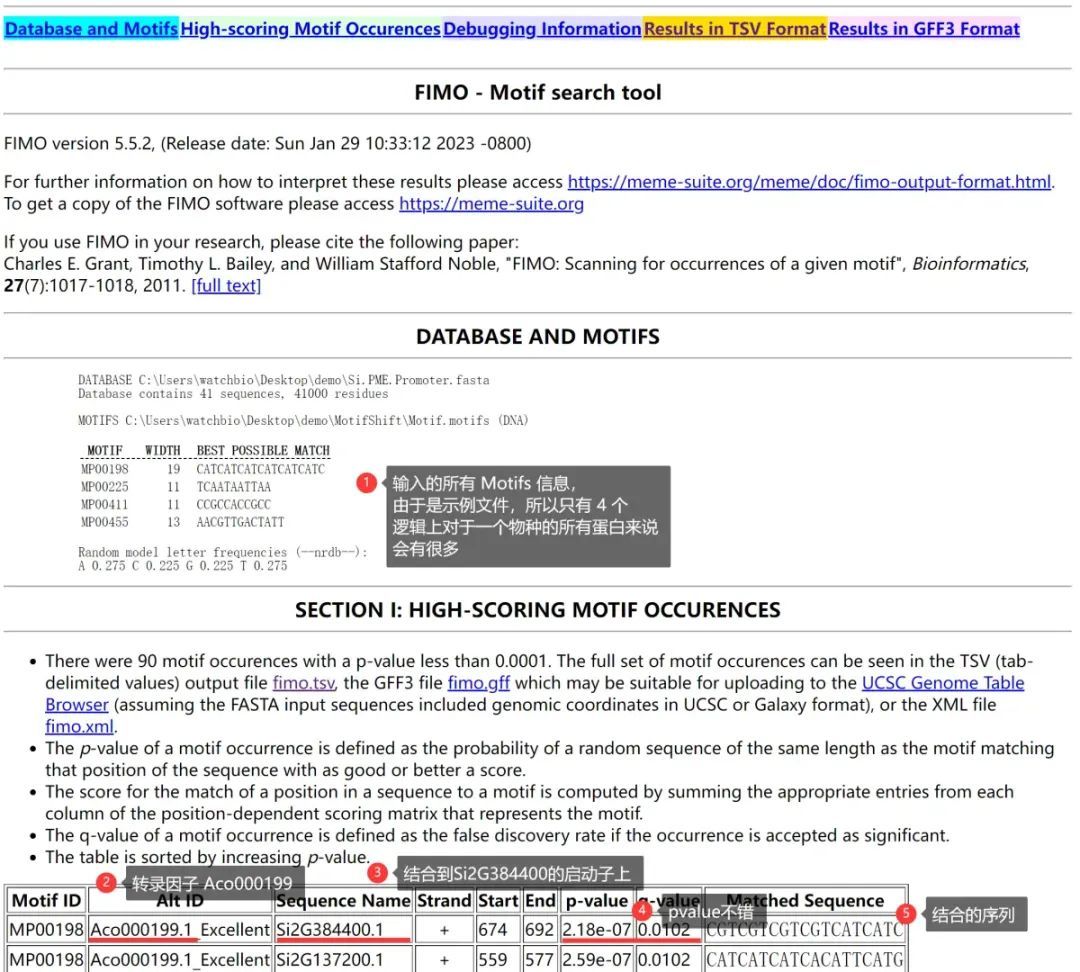Click Alt ID cell in Si2G384400.1 row
The height and width of the screenshot is (972, 1080).
click(x=180, y=929)
